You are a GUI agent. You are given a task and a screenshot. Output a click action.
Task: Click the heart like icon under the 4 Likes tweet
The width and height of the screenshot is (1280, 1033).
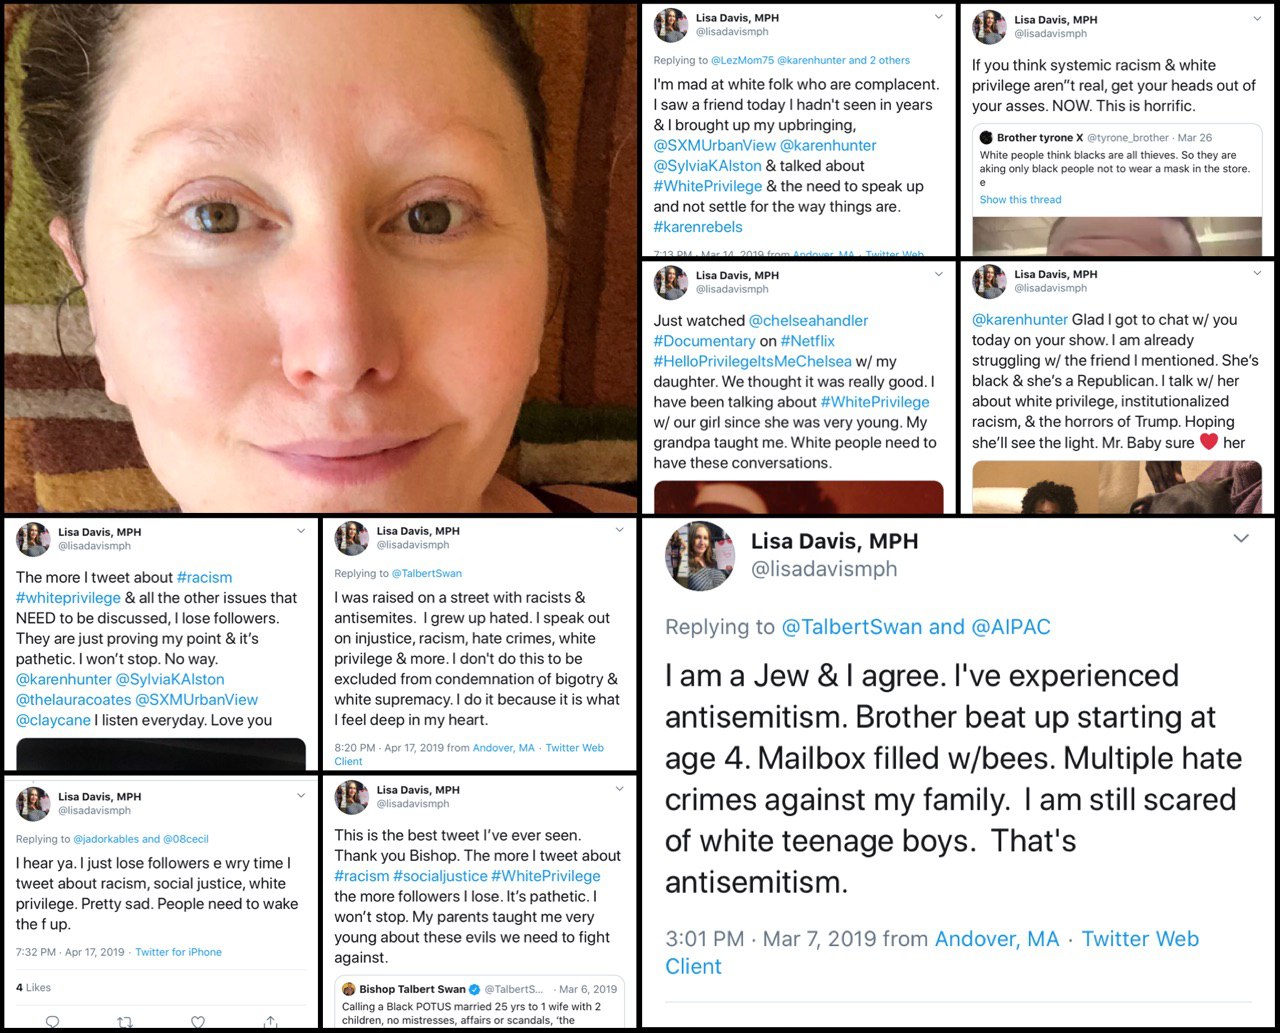tap(198, 1022)
